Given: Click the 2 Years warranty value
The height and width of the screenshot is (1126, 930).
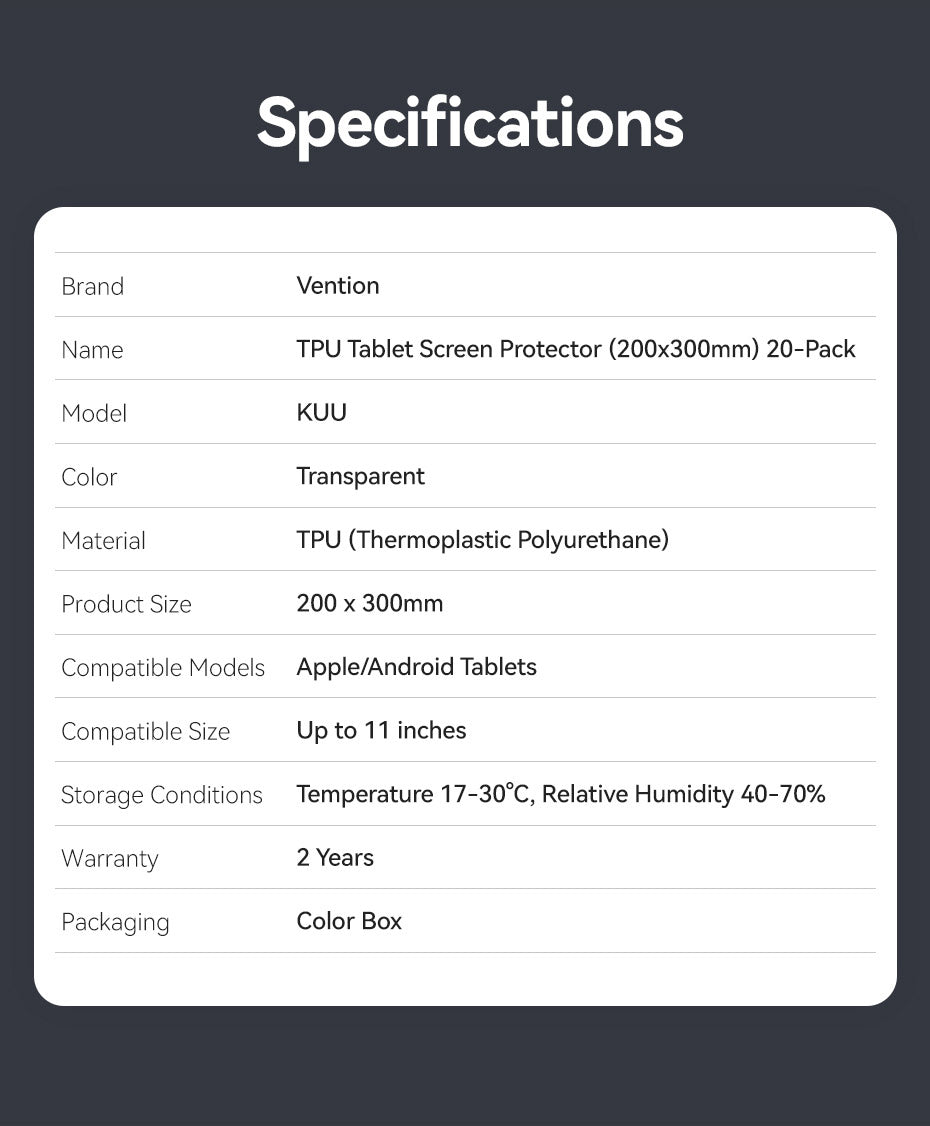Looking at the screenshot, I should (x=335, y=858).
